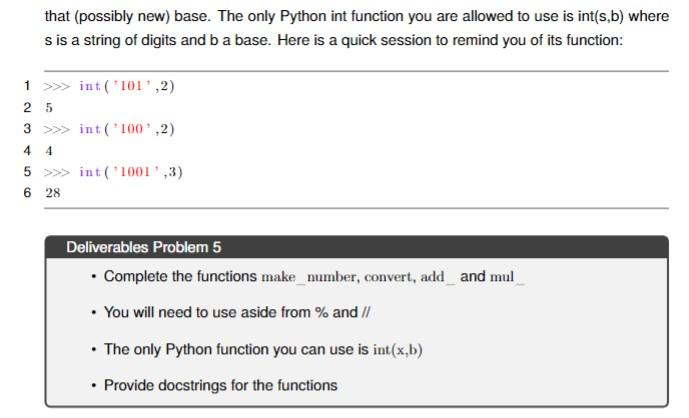Click the Deliverables Problem 5 header

click(144, 247)
